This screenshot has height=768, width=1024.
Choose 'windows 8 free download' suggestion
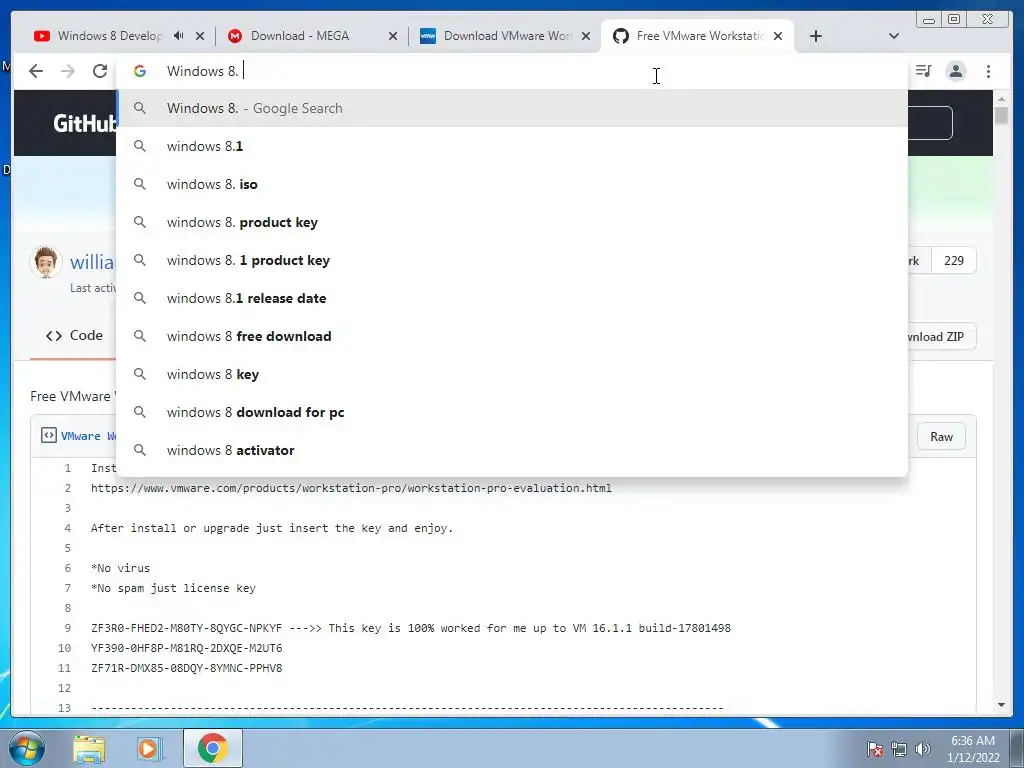512,336
